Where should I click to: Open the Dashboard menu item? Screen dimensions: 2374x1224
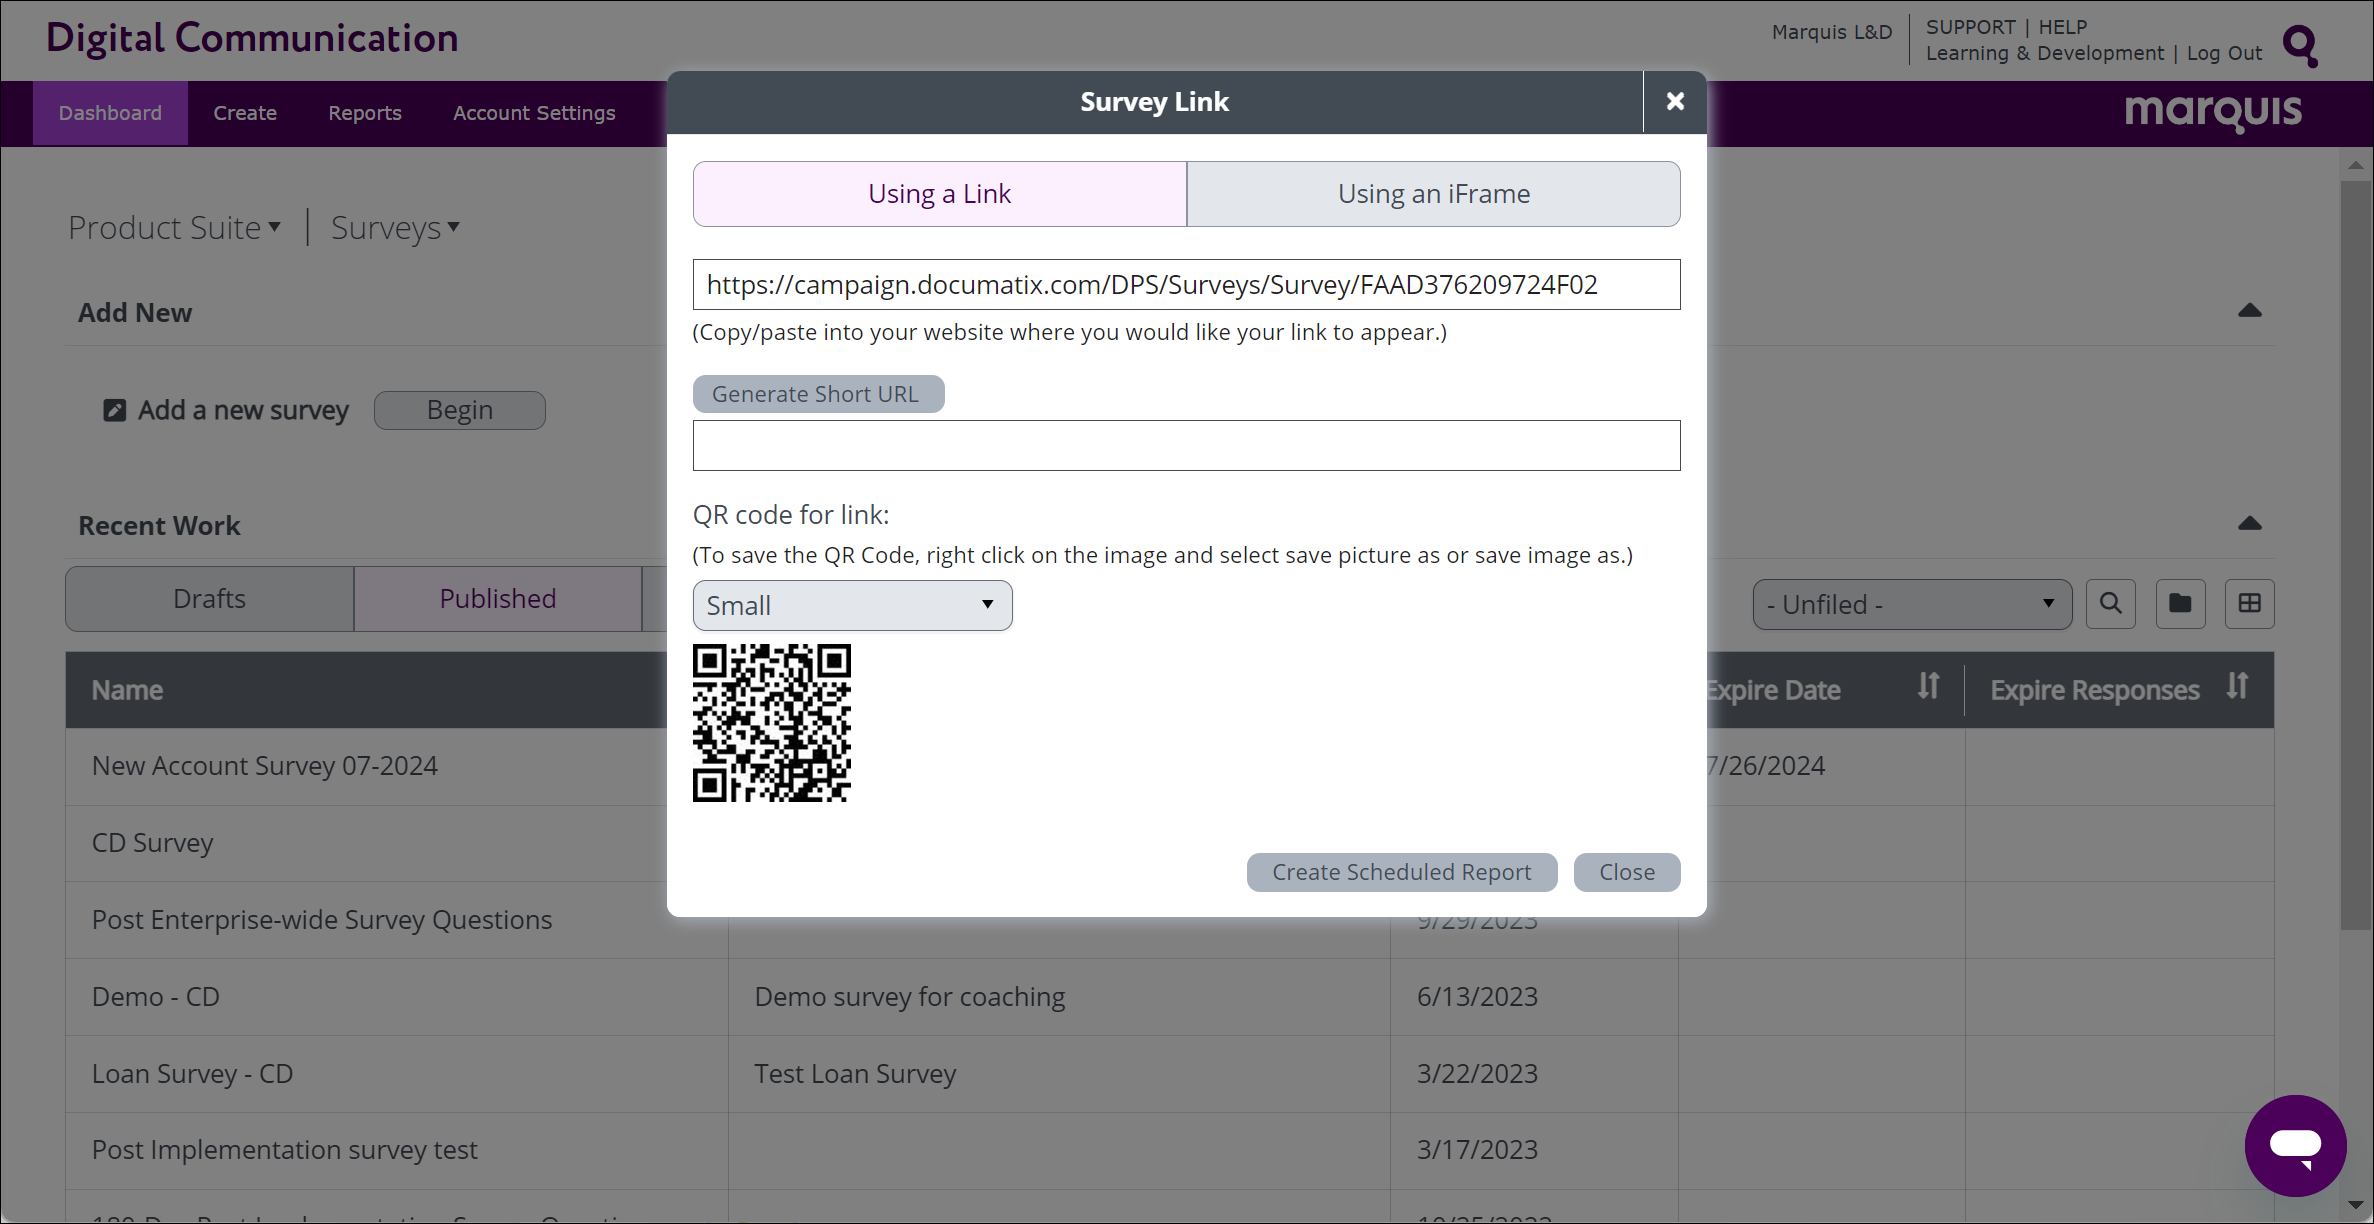[x=110, y=113]
